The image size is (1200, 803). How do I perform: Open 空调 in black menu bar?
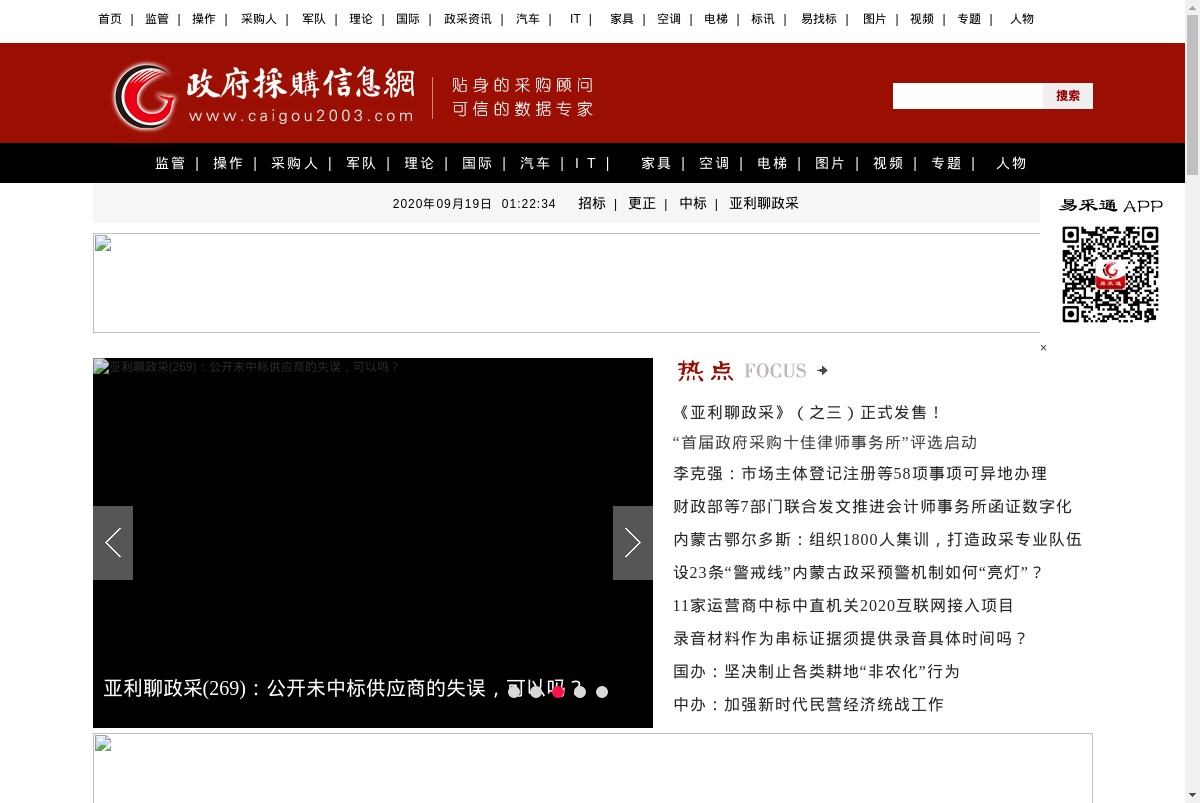[715, 163]
